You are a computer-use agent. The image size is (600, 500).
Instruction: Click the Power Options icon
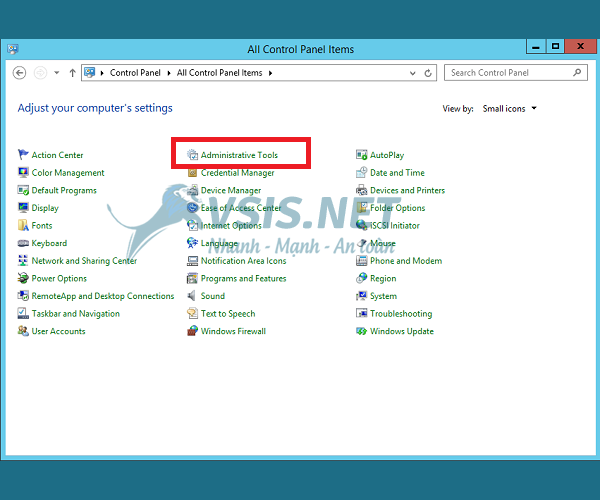point(23,278)
